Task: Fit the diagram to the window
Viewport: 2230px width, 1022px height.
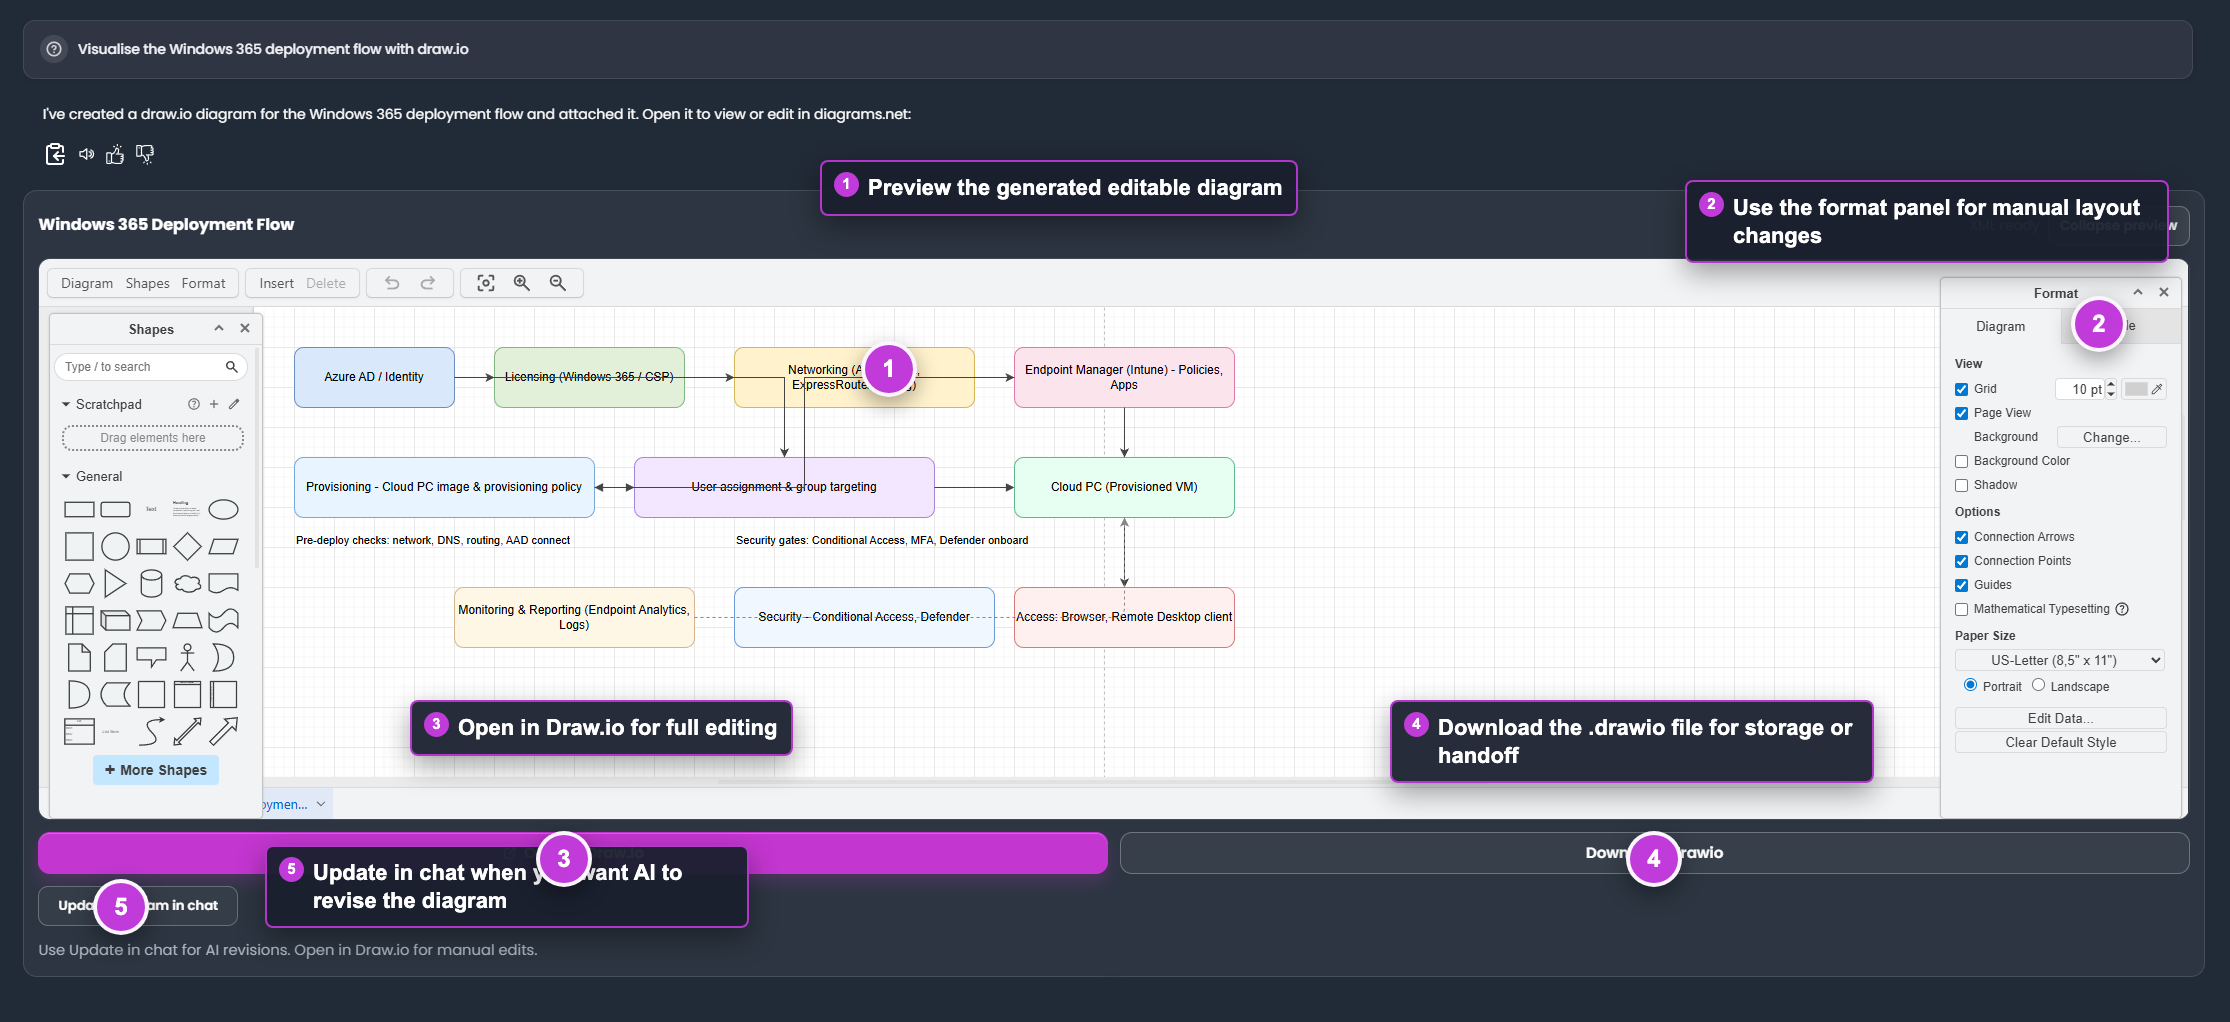Action: click(486, 283)
